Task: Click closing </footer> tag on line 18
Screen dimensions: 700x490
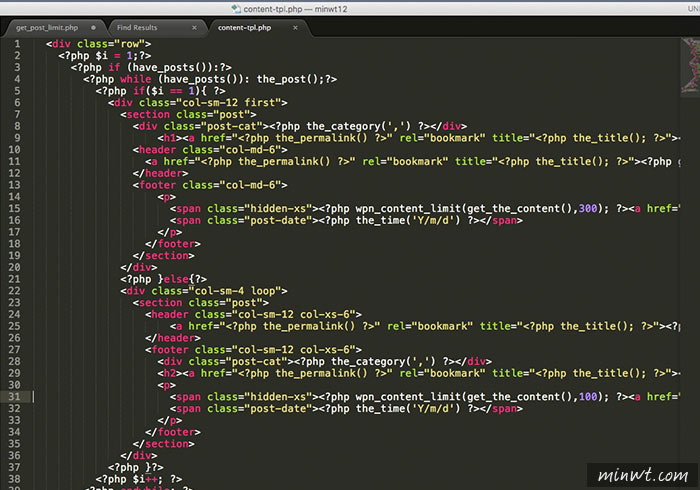Action: point(173,244)
